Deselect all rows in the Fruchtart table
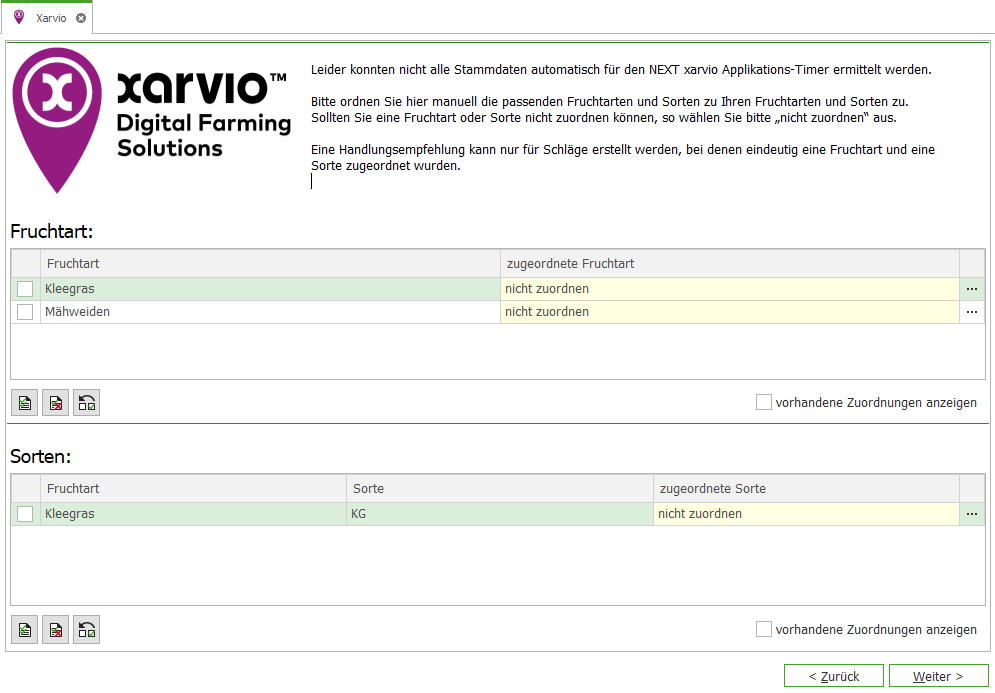The image size is (995, 693). (x=55, y=402)
